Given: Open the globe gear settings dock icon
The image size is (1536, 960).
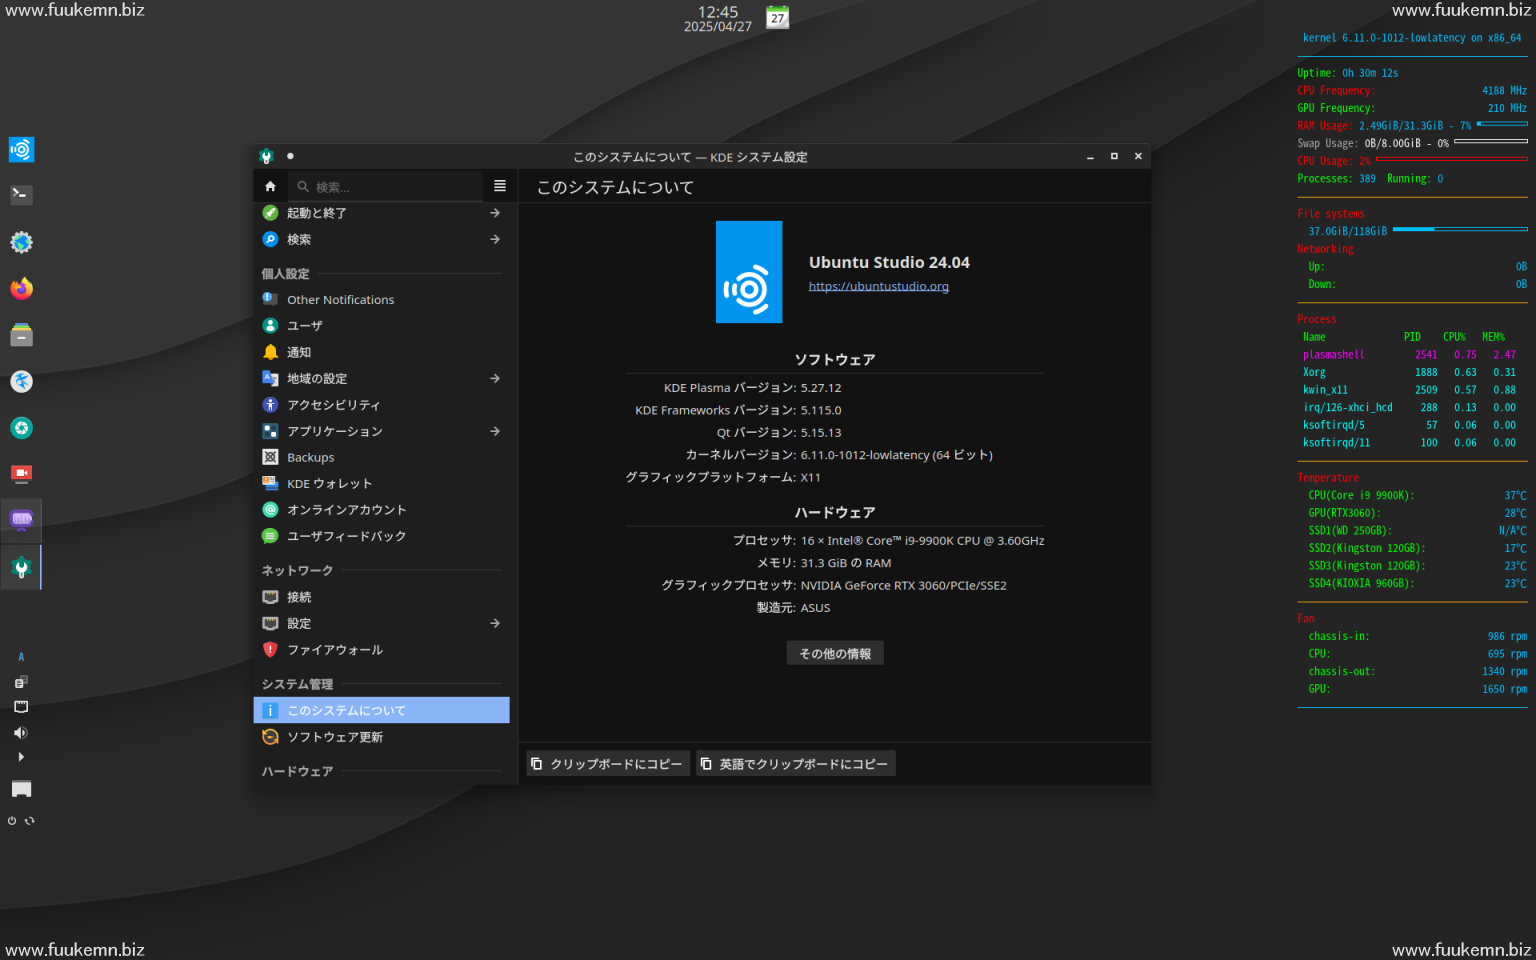Looking at the screenshot, I should coord(21,242).
